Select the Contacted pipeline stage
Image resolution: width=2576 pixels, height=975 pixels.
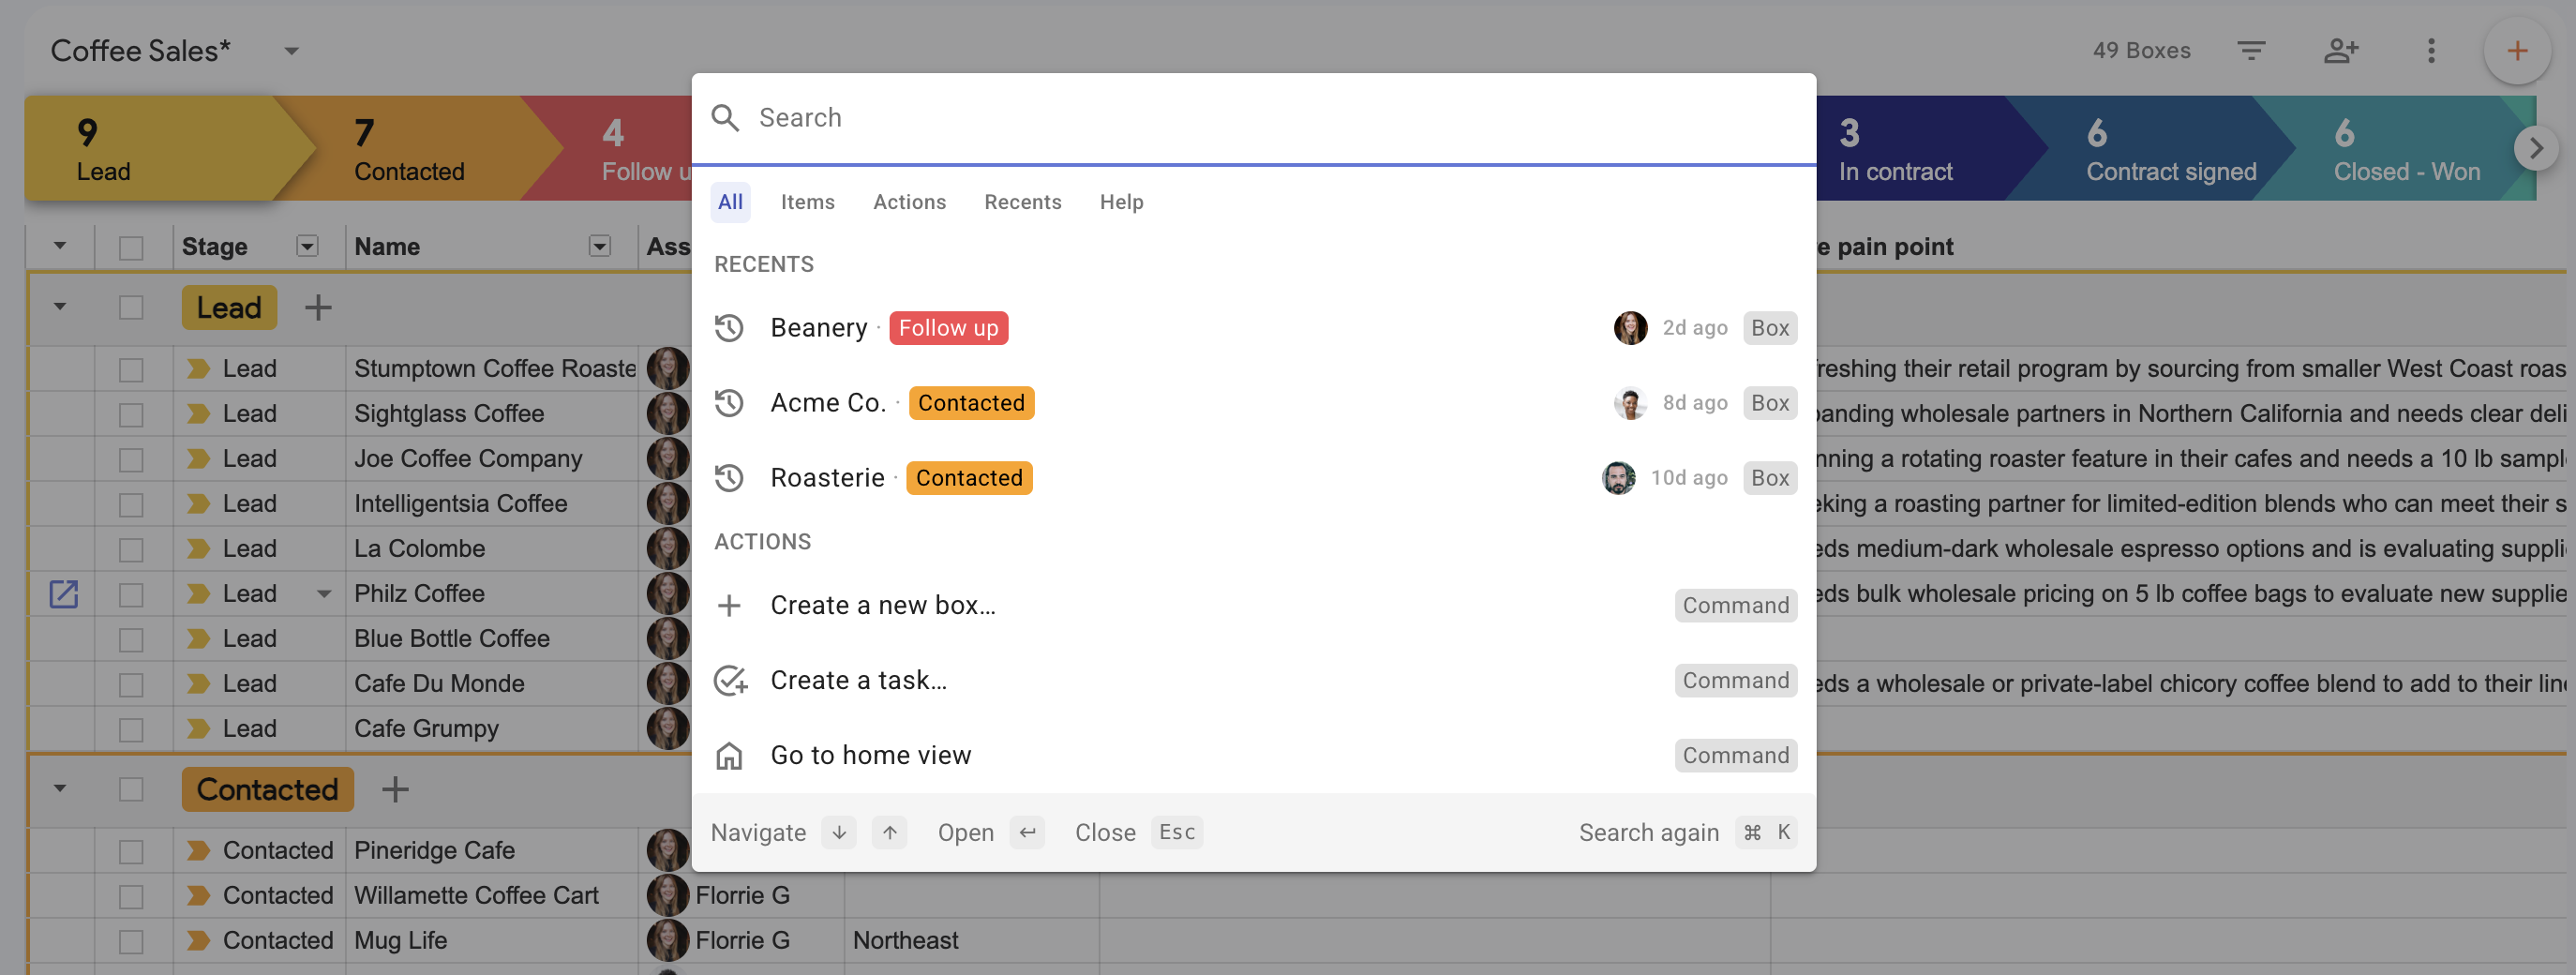tap(420, 149)
